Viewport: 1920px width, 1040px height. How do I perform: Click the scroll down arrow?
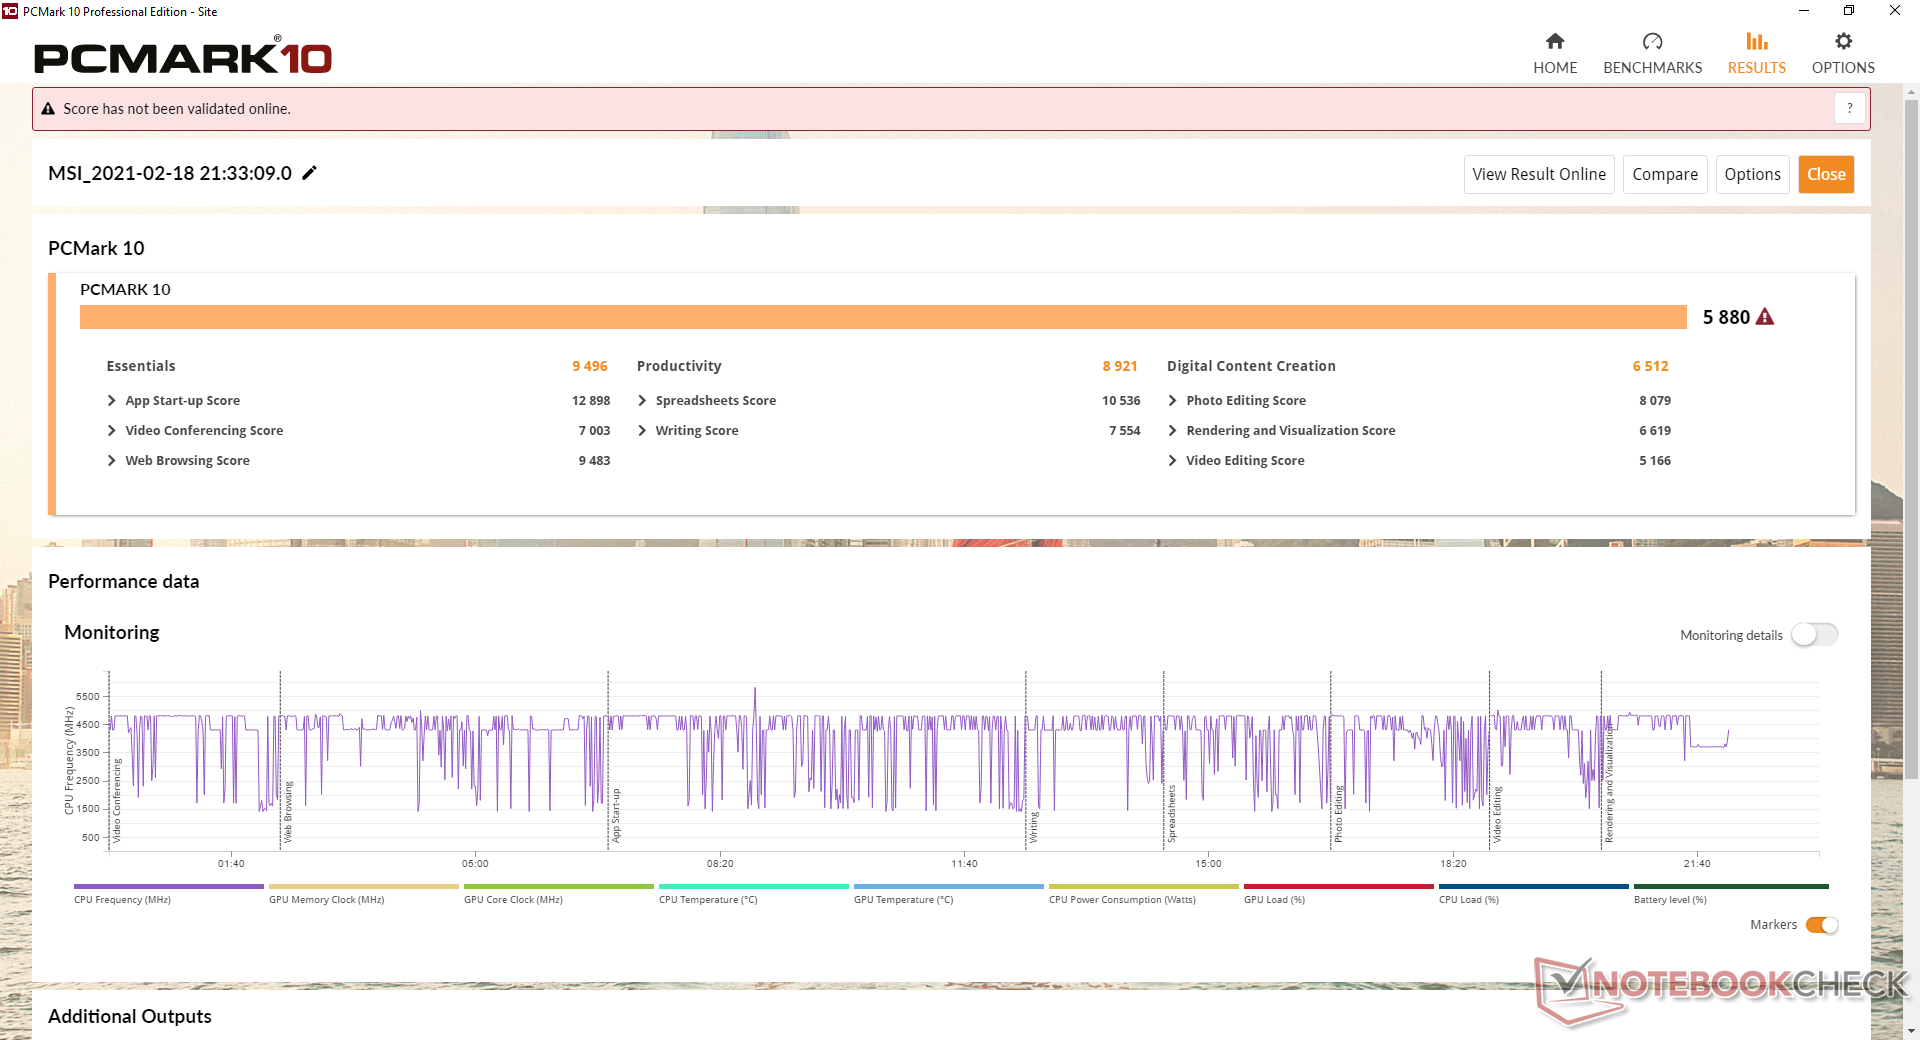click(x=1911, y=1030)
